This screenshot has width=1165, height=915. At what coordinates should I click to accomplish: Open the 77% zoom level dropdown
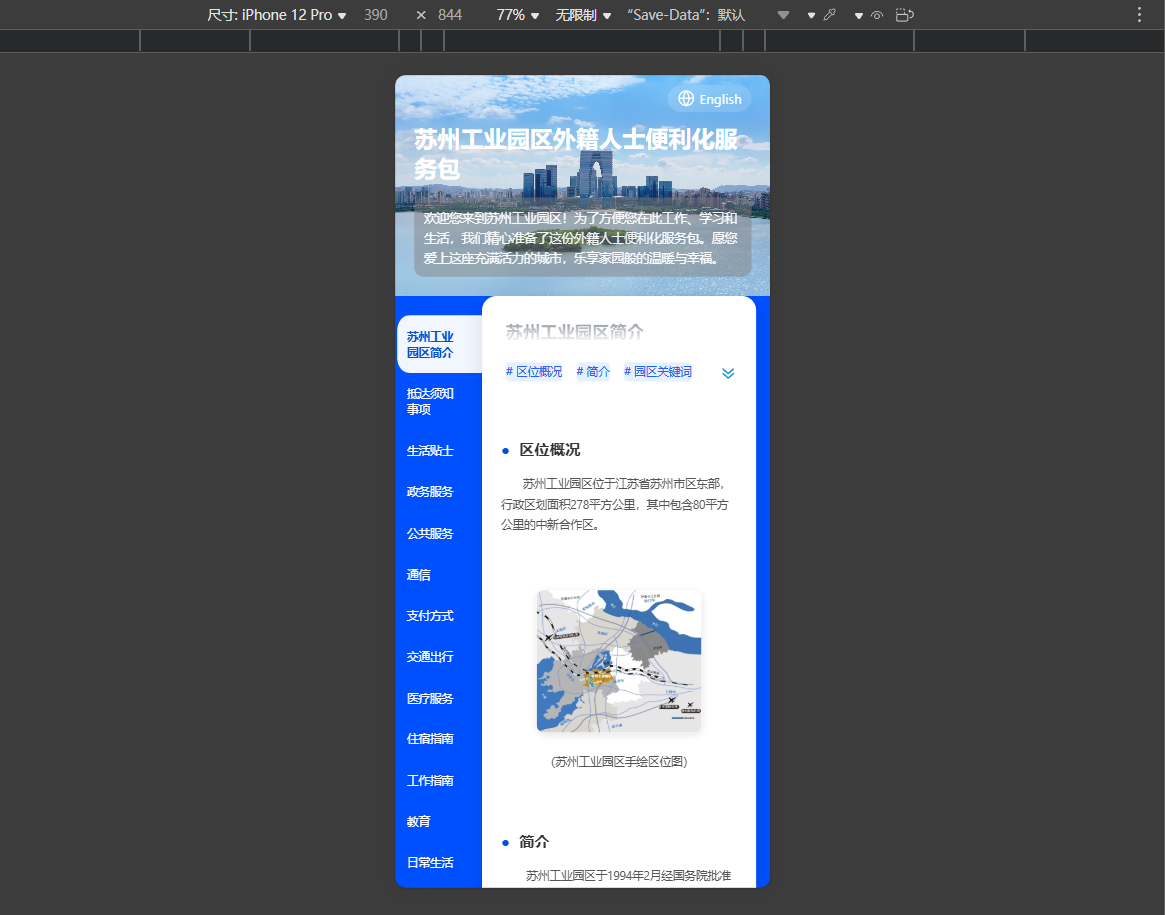point(517,15)
